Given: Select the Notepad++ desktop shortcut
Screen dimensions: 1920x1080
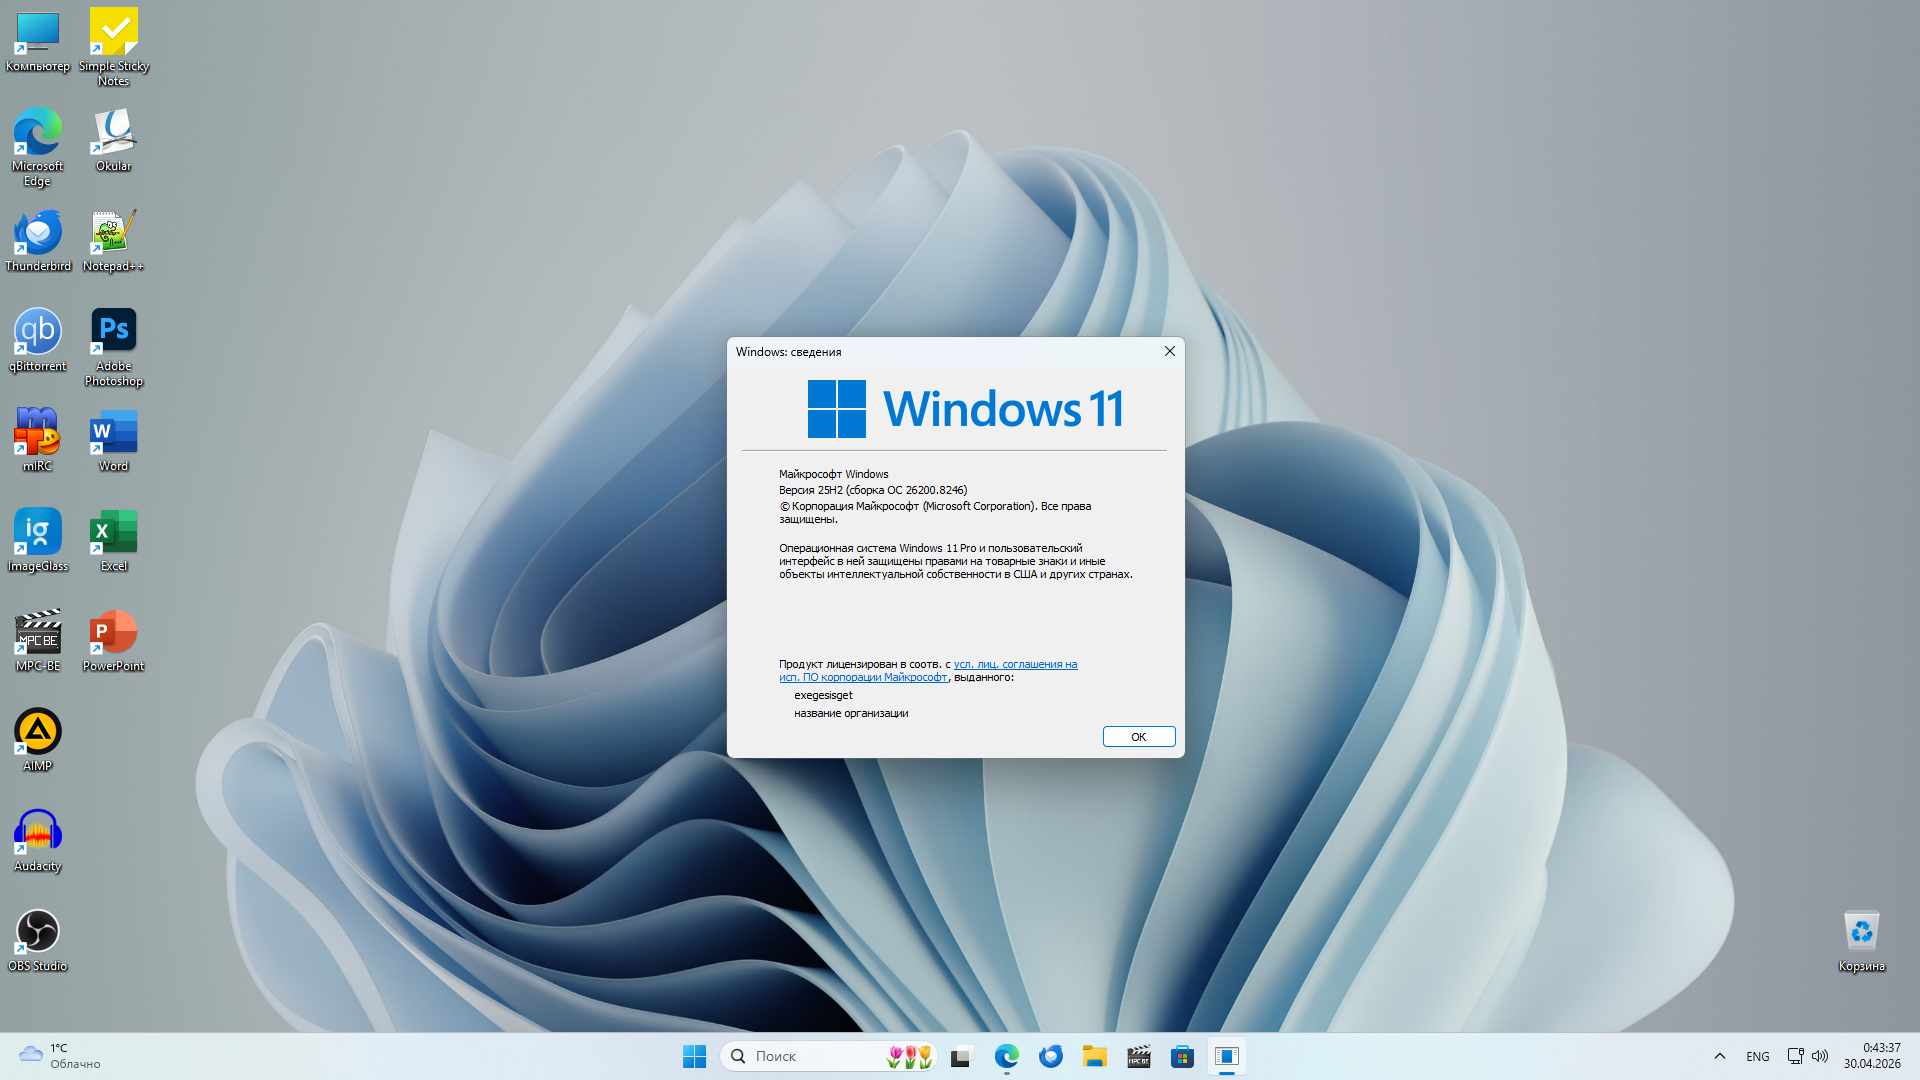Looking at the screenshot, I should click(114, 240).
